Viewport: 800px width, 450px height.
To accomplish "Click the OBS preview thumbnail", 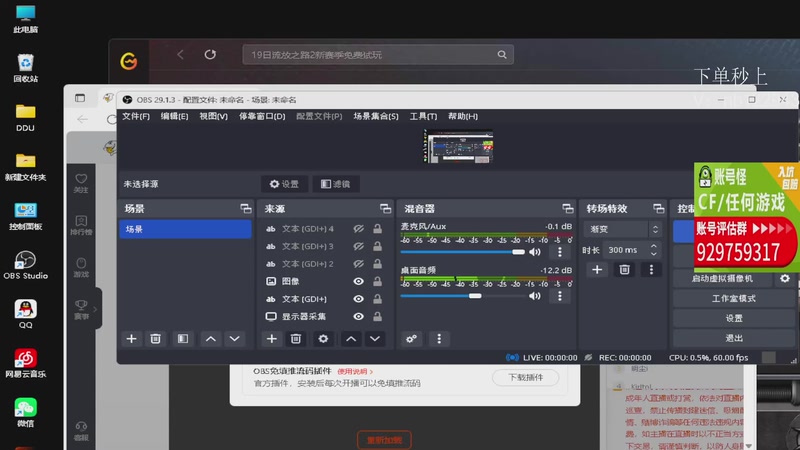I will click(458, 146).
